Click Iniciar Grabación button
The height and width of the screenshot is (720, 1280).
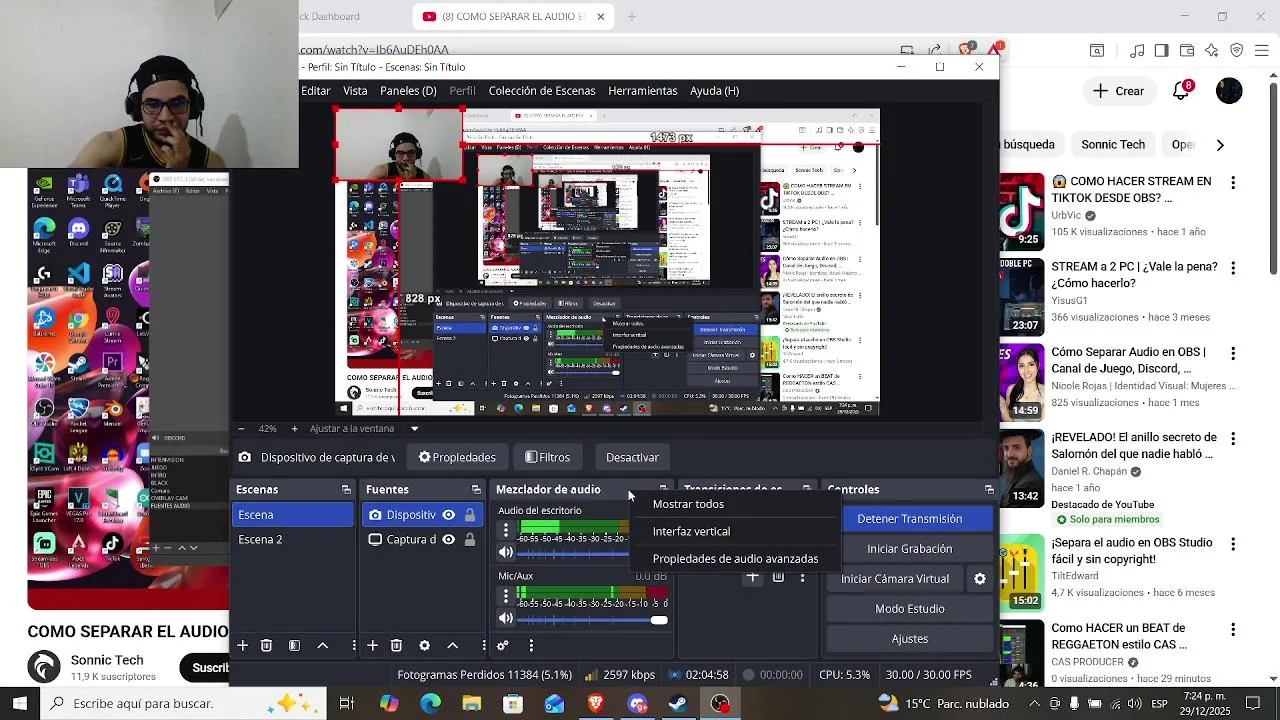tap(910, 549)
